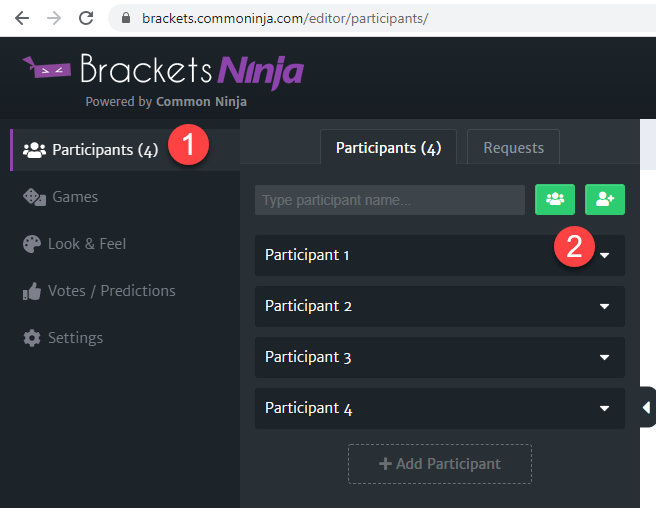Collapse the editor side panel arrow

pos(647,407)
